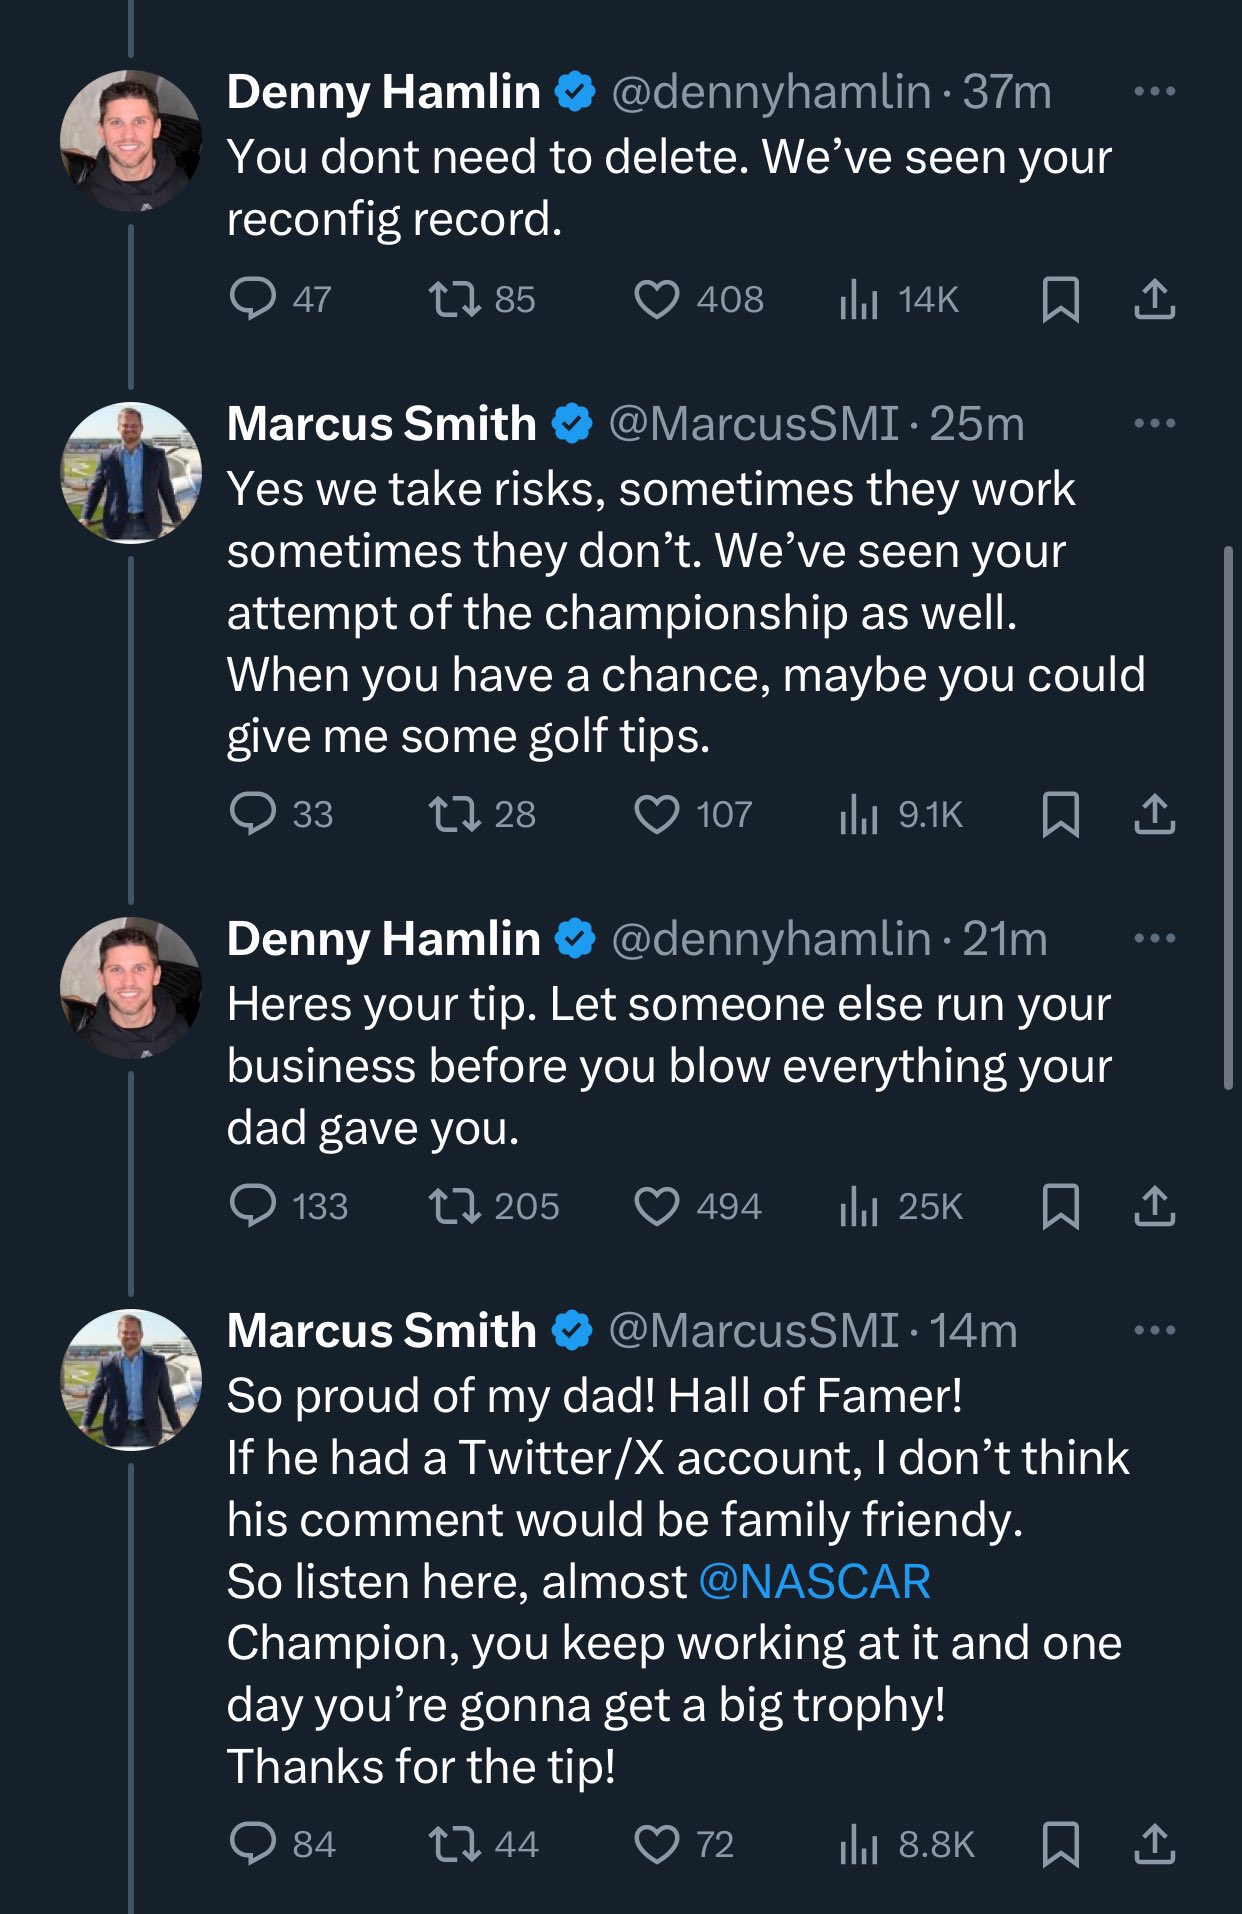Viewport: 1242px width, 1914px height.
Task: Share Denny Hamlin's "Heres your tip" tweet
Action: (x=1154, y=1206)
